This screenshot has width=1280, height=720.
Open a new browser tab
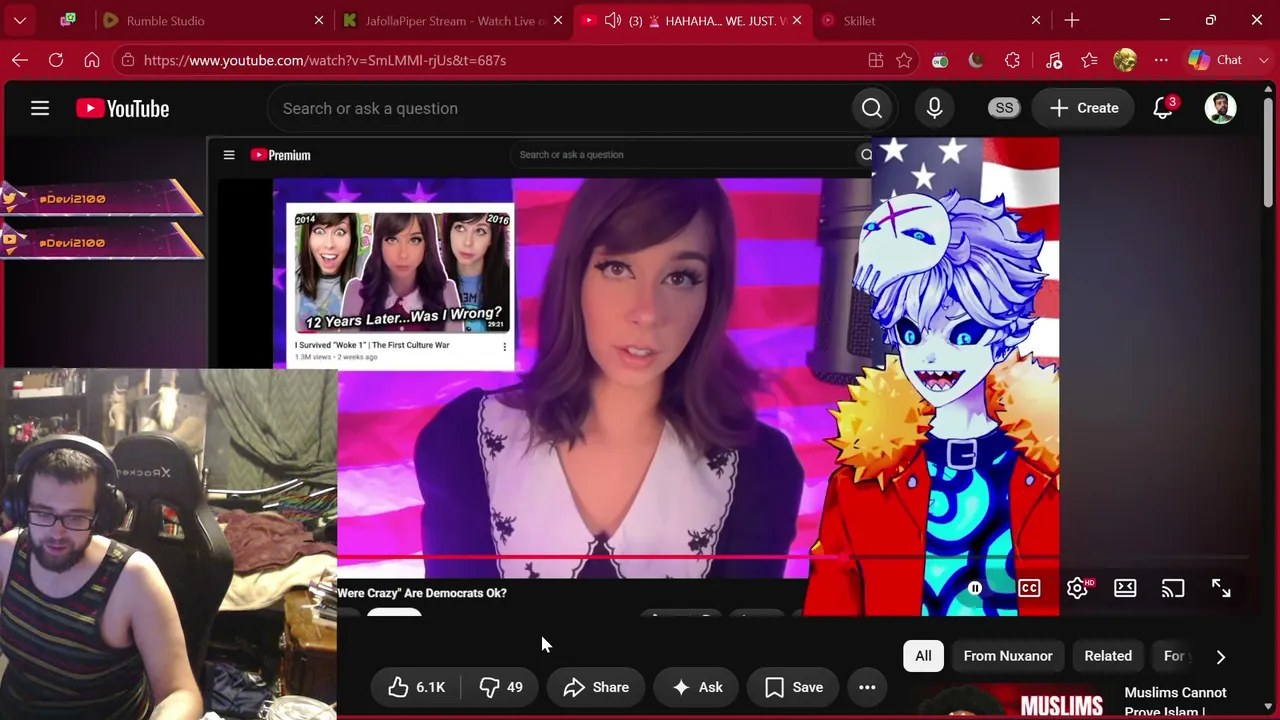pos(1072,20)
